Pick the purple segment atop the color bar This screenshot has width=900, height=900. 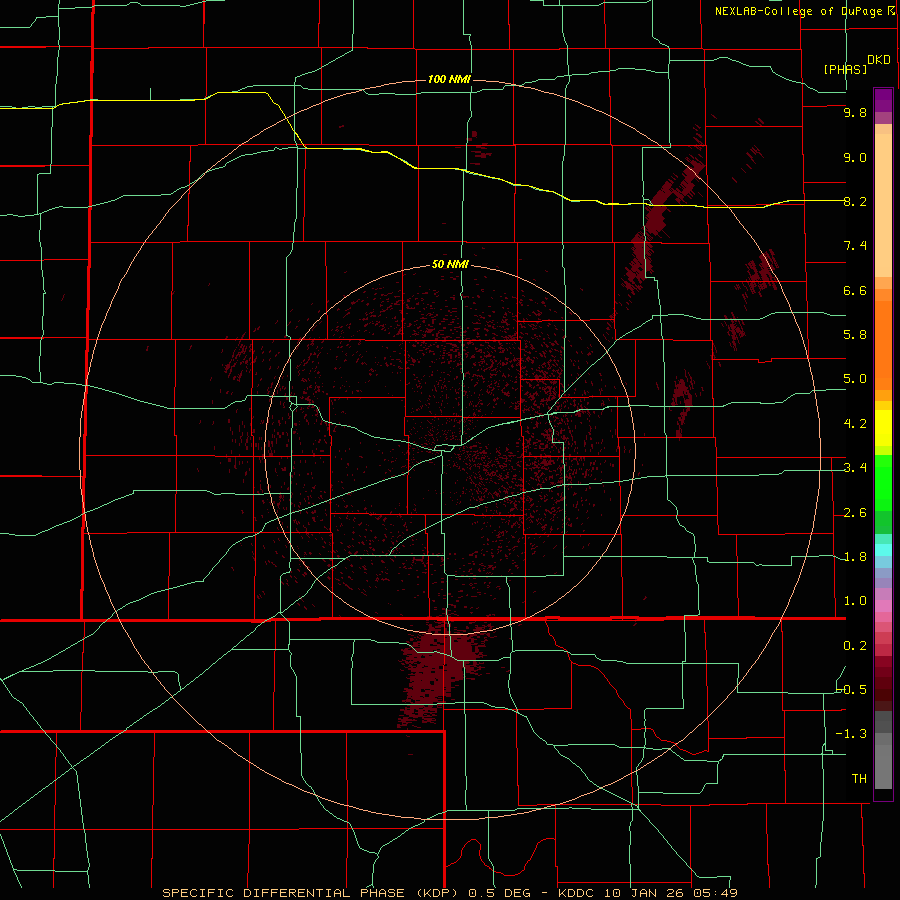(883, 100)
